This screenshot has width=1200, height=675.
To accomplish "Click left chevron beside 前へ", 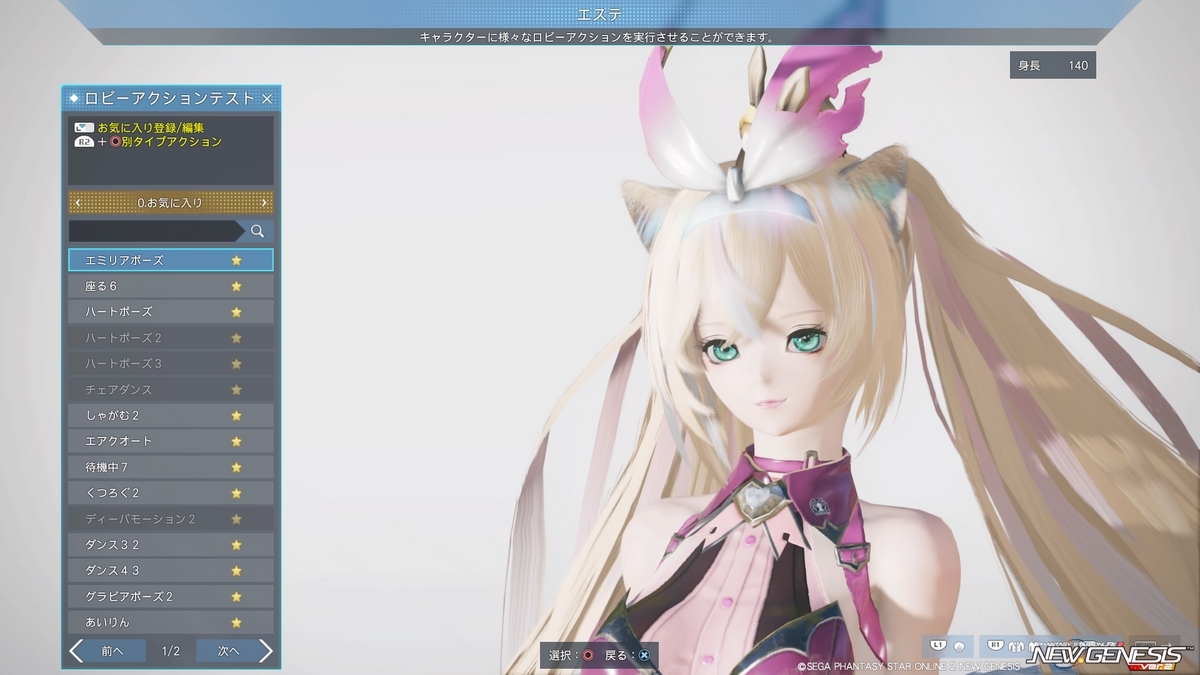I will tap(76, 651).
